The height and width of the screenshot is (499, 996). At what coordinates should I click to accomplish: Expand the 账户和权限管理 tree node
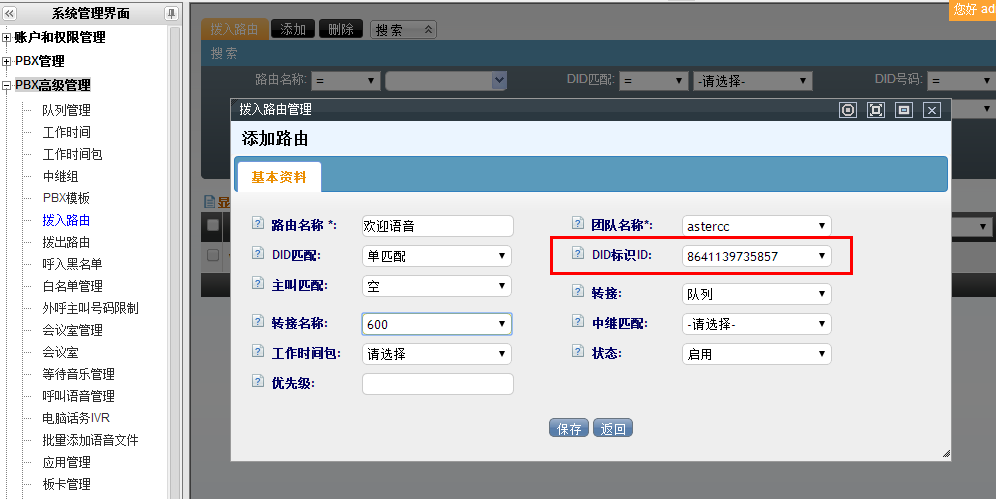pyautogui.click(x=7, y=38)
